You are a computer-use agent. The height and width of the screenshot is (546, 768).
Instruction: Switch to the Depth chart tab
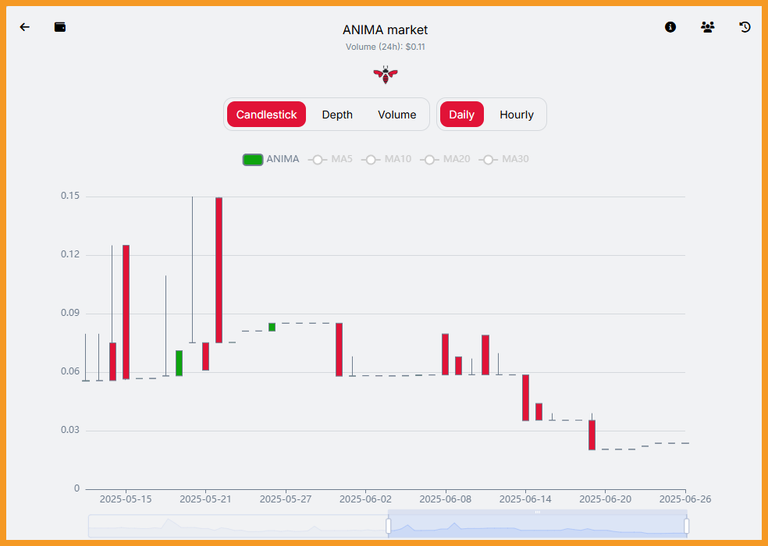[337, 115]
